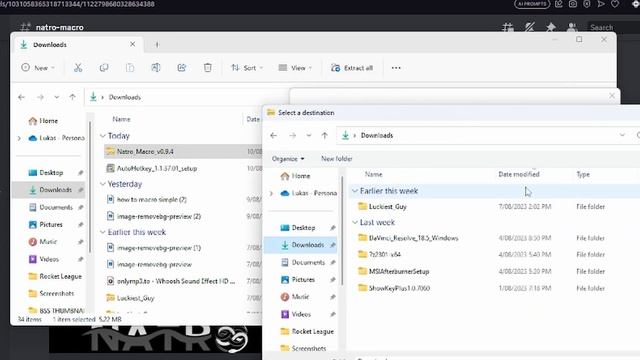Go back in Downloads Explorer window

point(21,97)
